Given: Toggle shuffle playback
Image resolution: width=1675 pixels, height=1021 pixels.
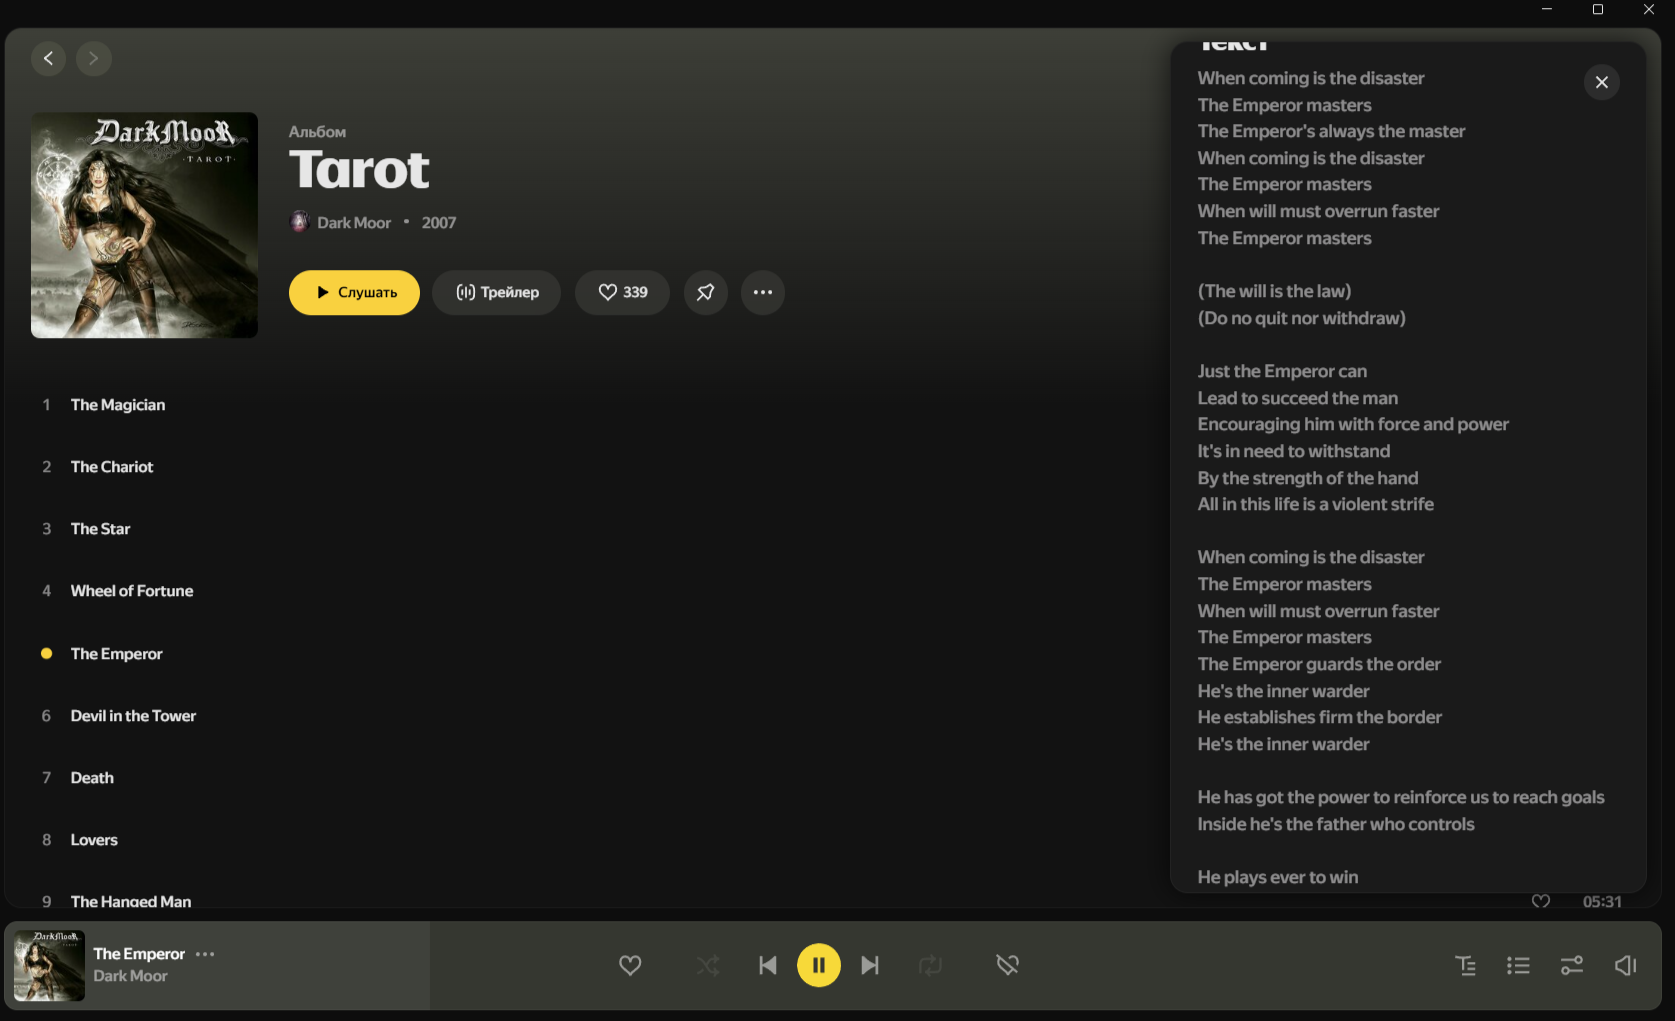Looking at the screenshot, I should 708,965.
